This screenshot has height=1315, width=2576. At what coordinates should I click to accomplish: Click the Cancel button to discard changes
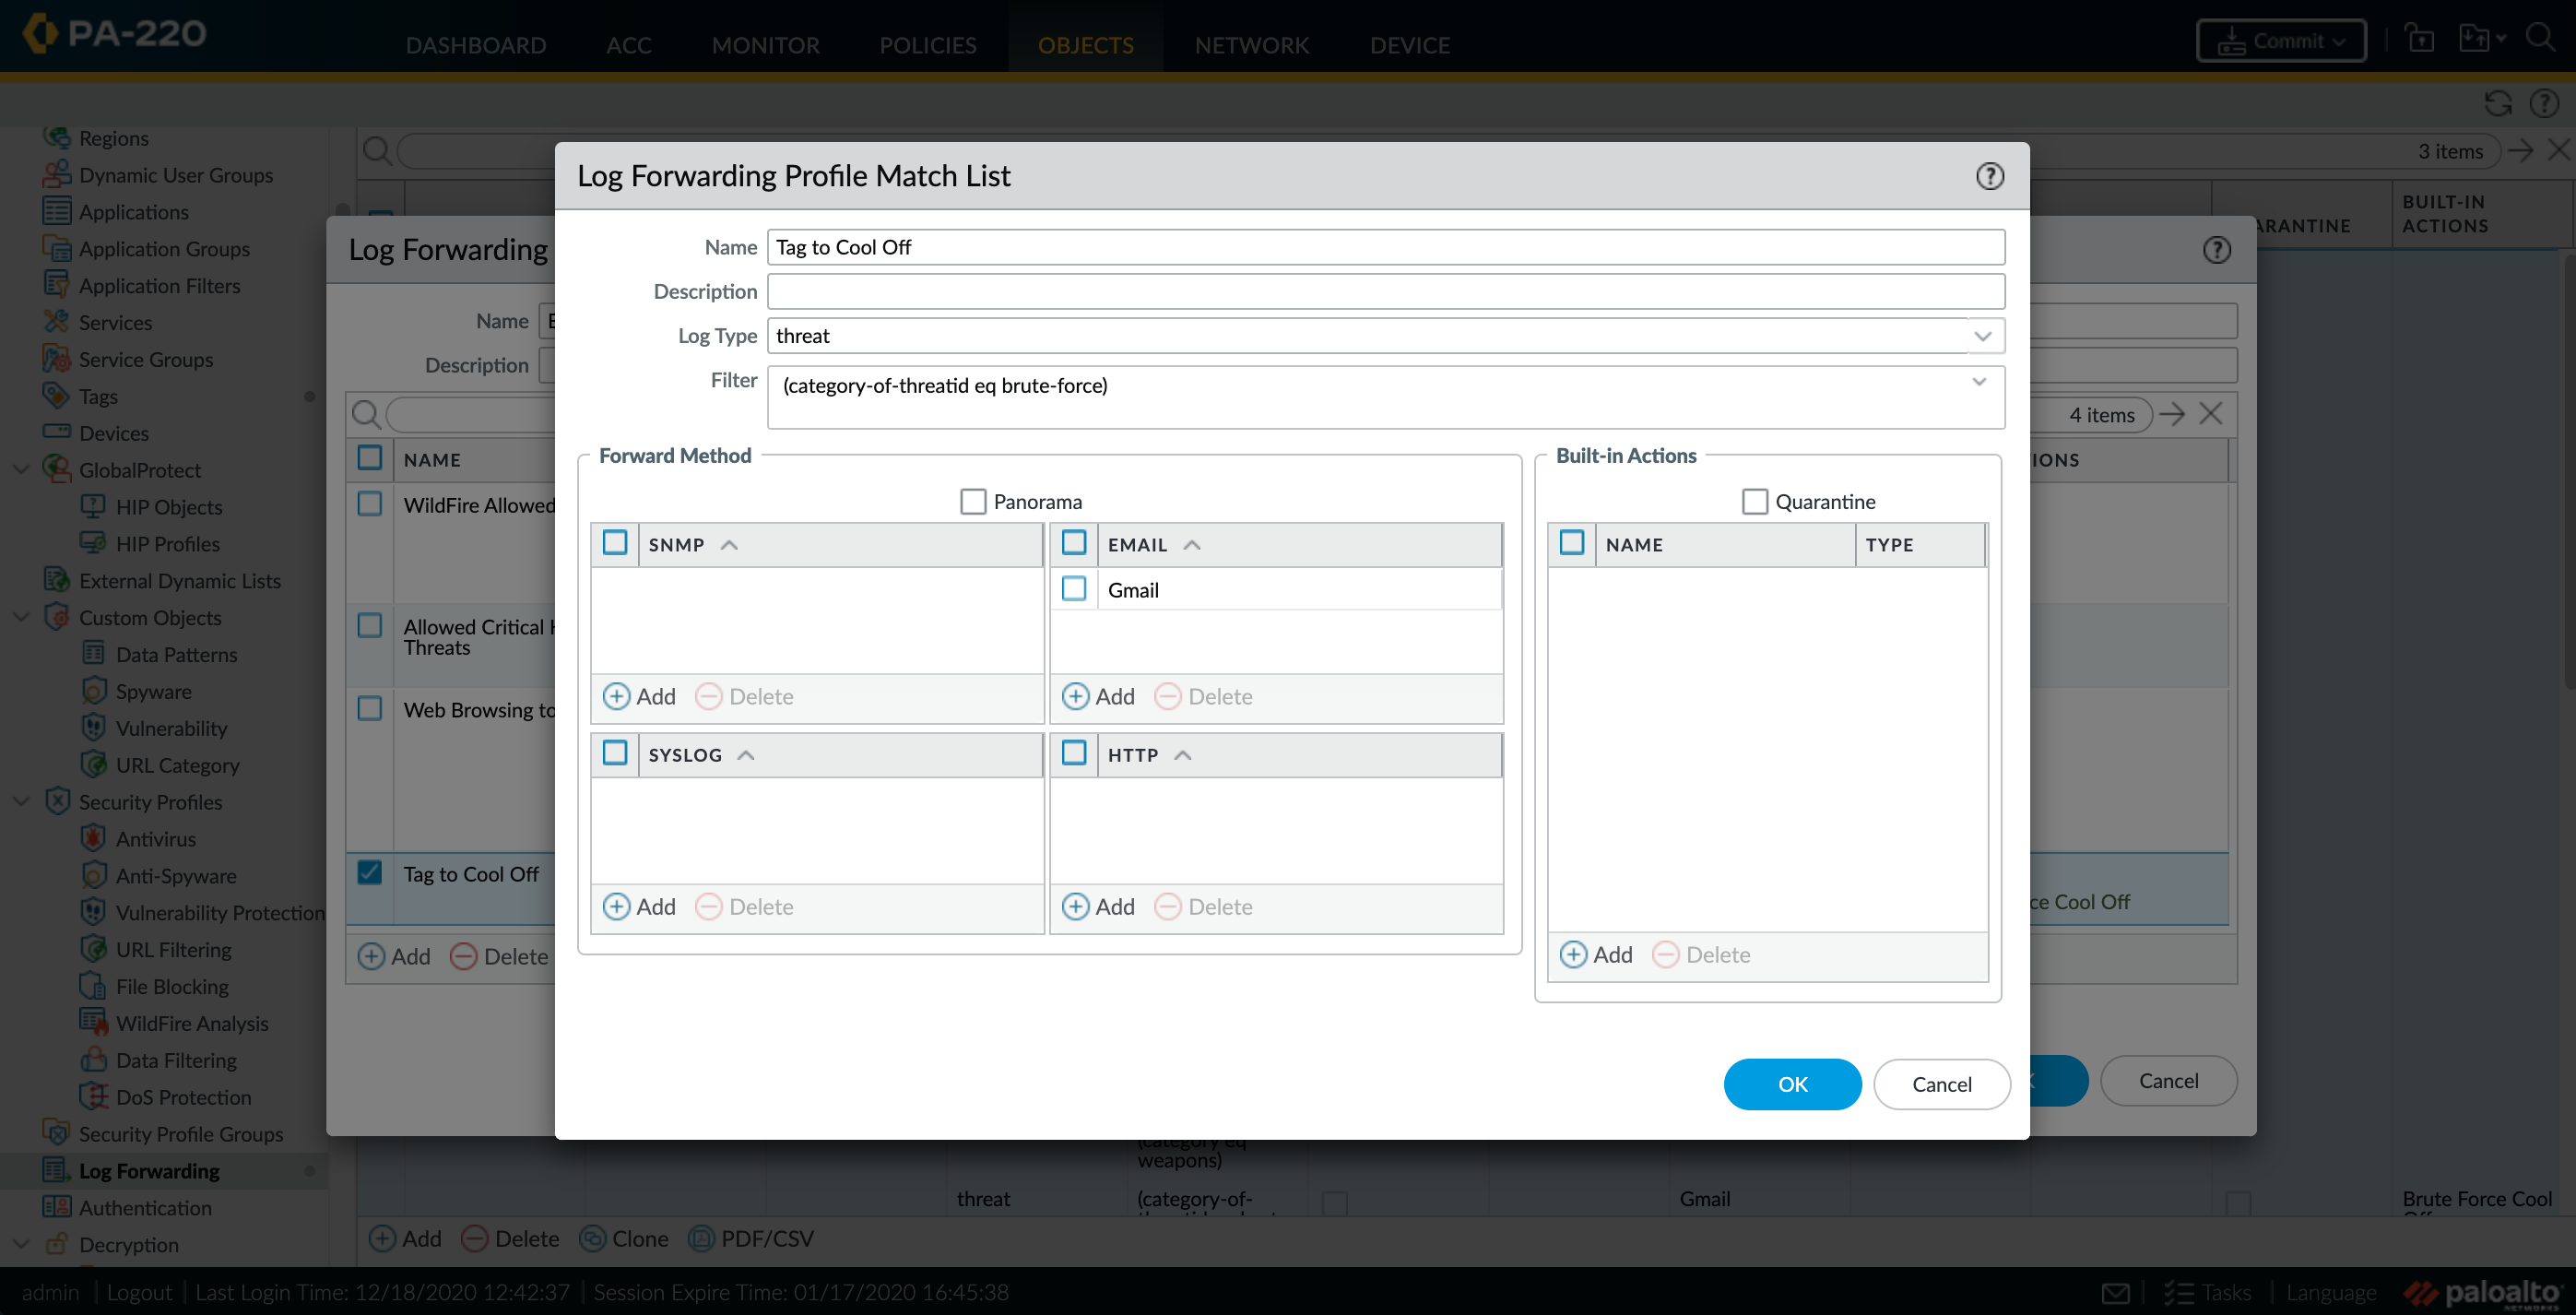click(1943, 1084)
